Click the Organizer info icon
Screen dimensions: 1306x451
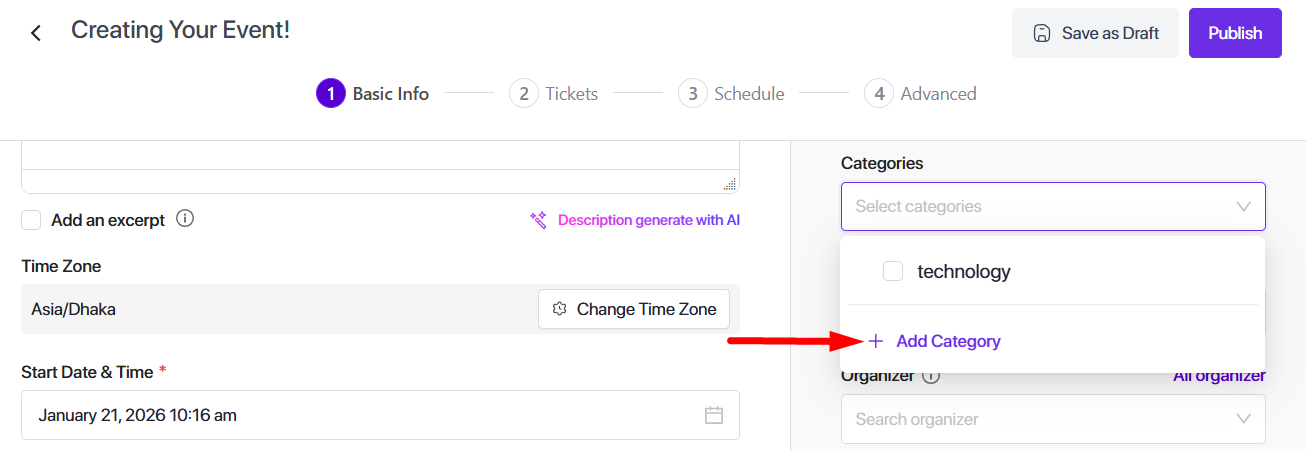931,376
